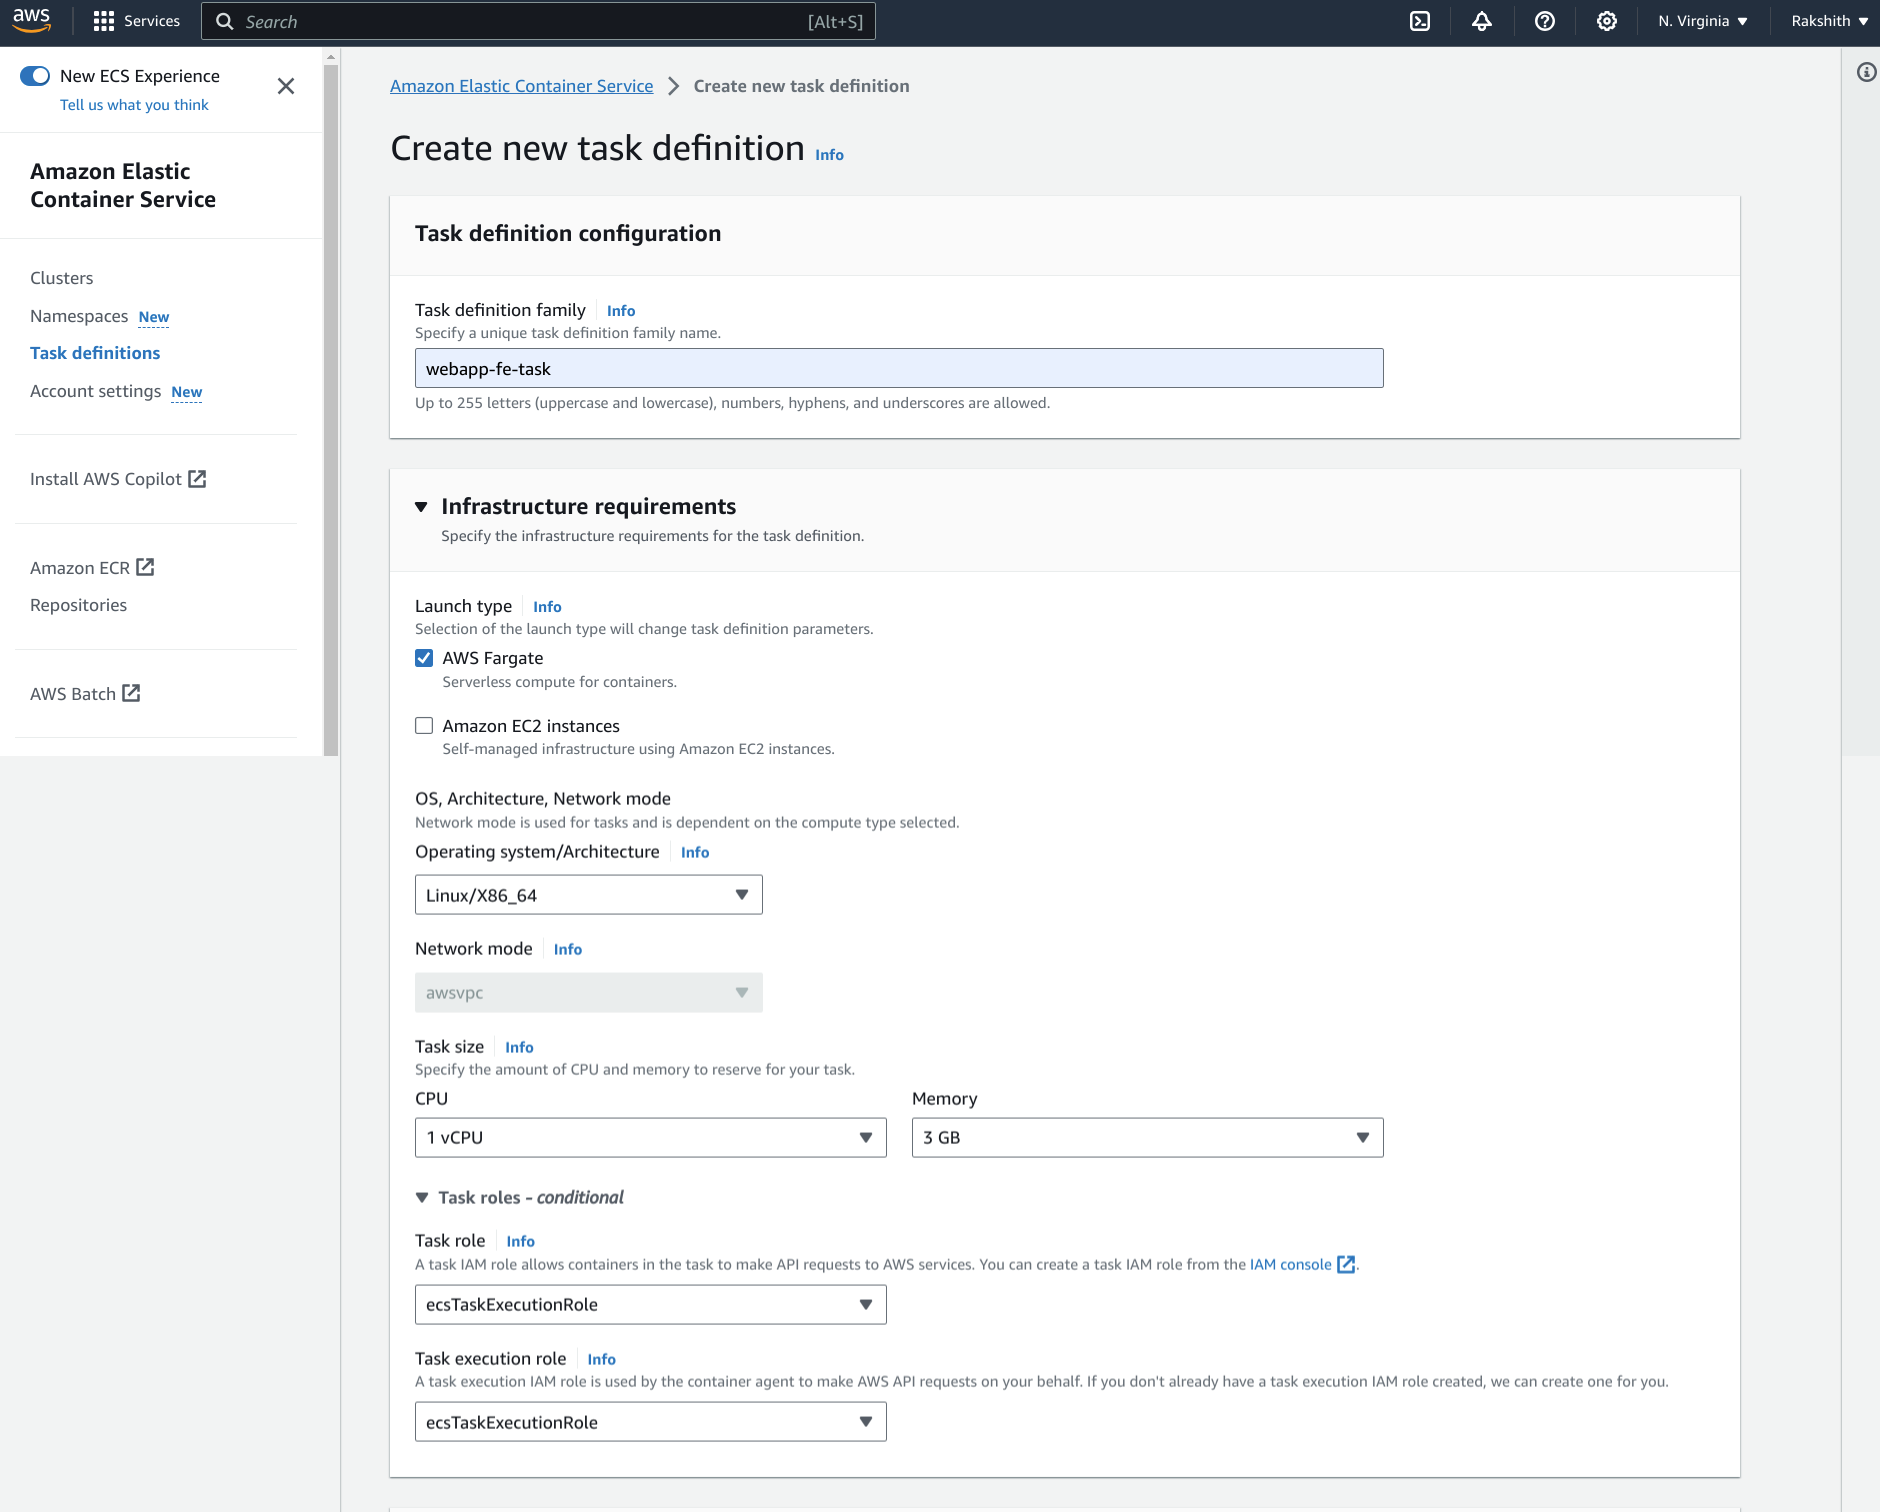Image resolution: width=1880 pixels, height=1512 pixels.
Task: Click the Amazon Elastic Container Service breadcrumb
Action: (x=521, y=86)
